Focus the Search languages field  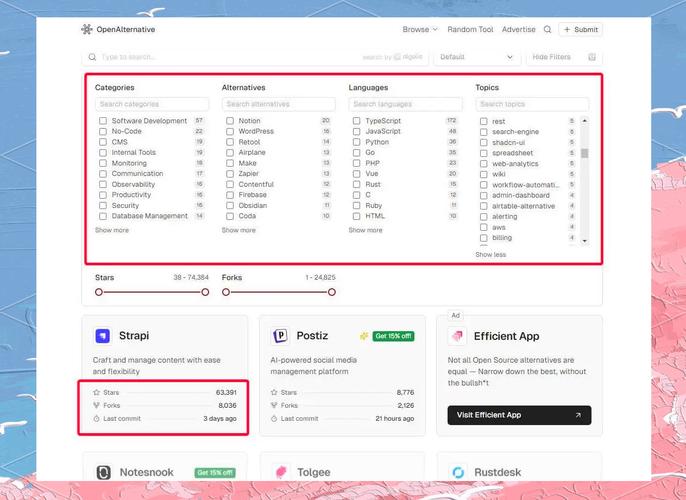click(406, 104)
